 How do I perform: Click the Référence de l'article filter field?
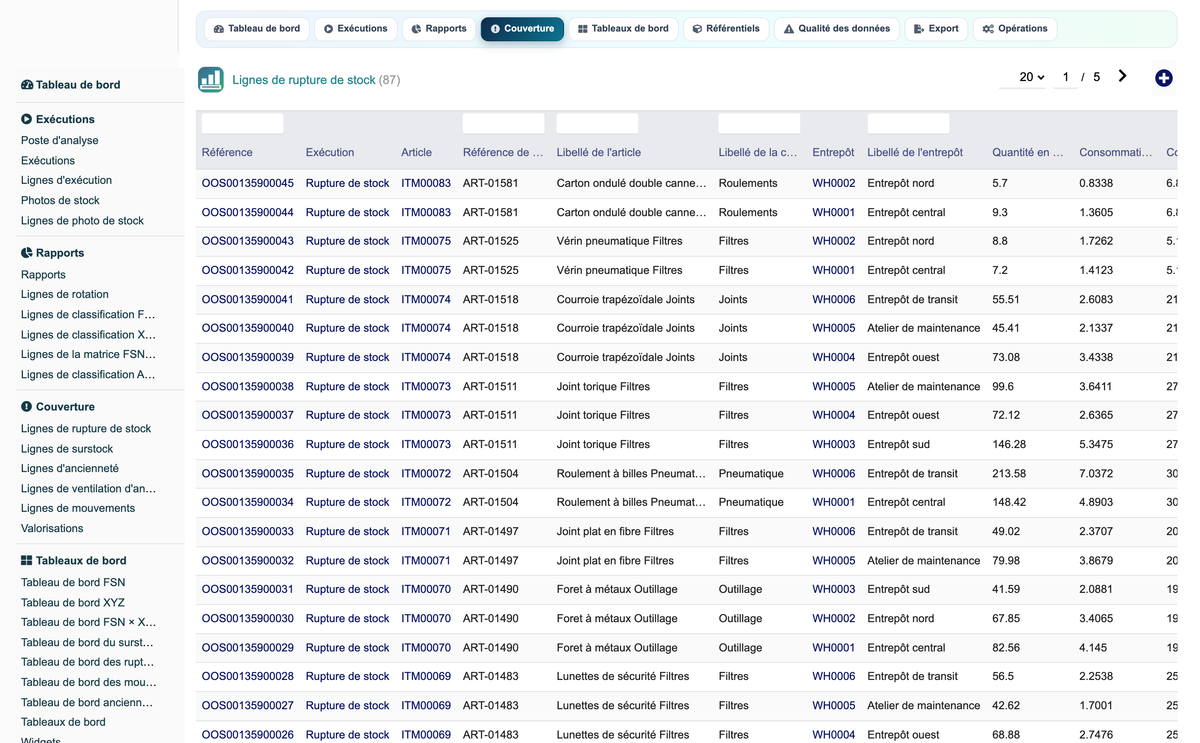pos(504,123)
